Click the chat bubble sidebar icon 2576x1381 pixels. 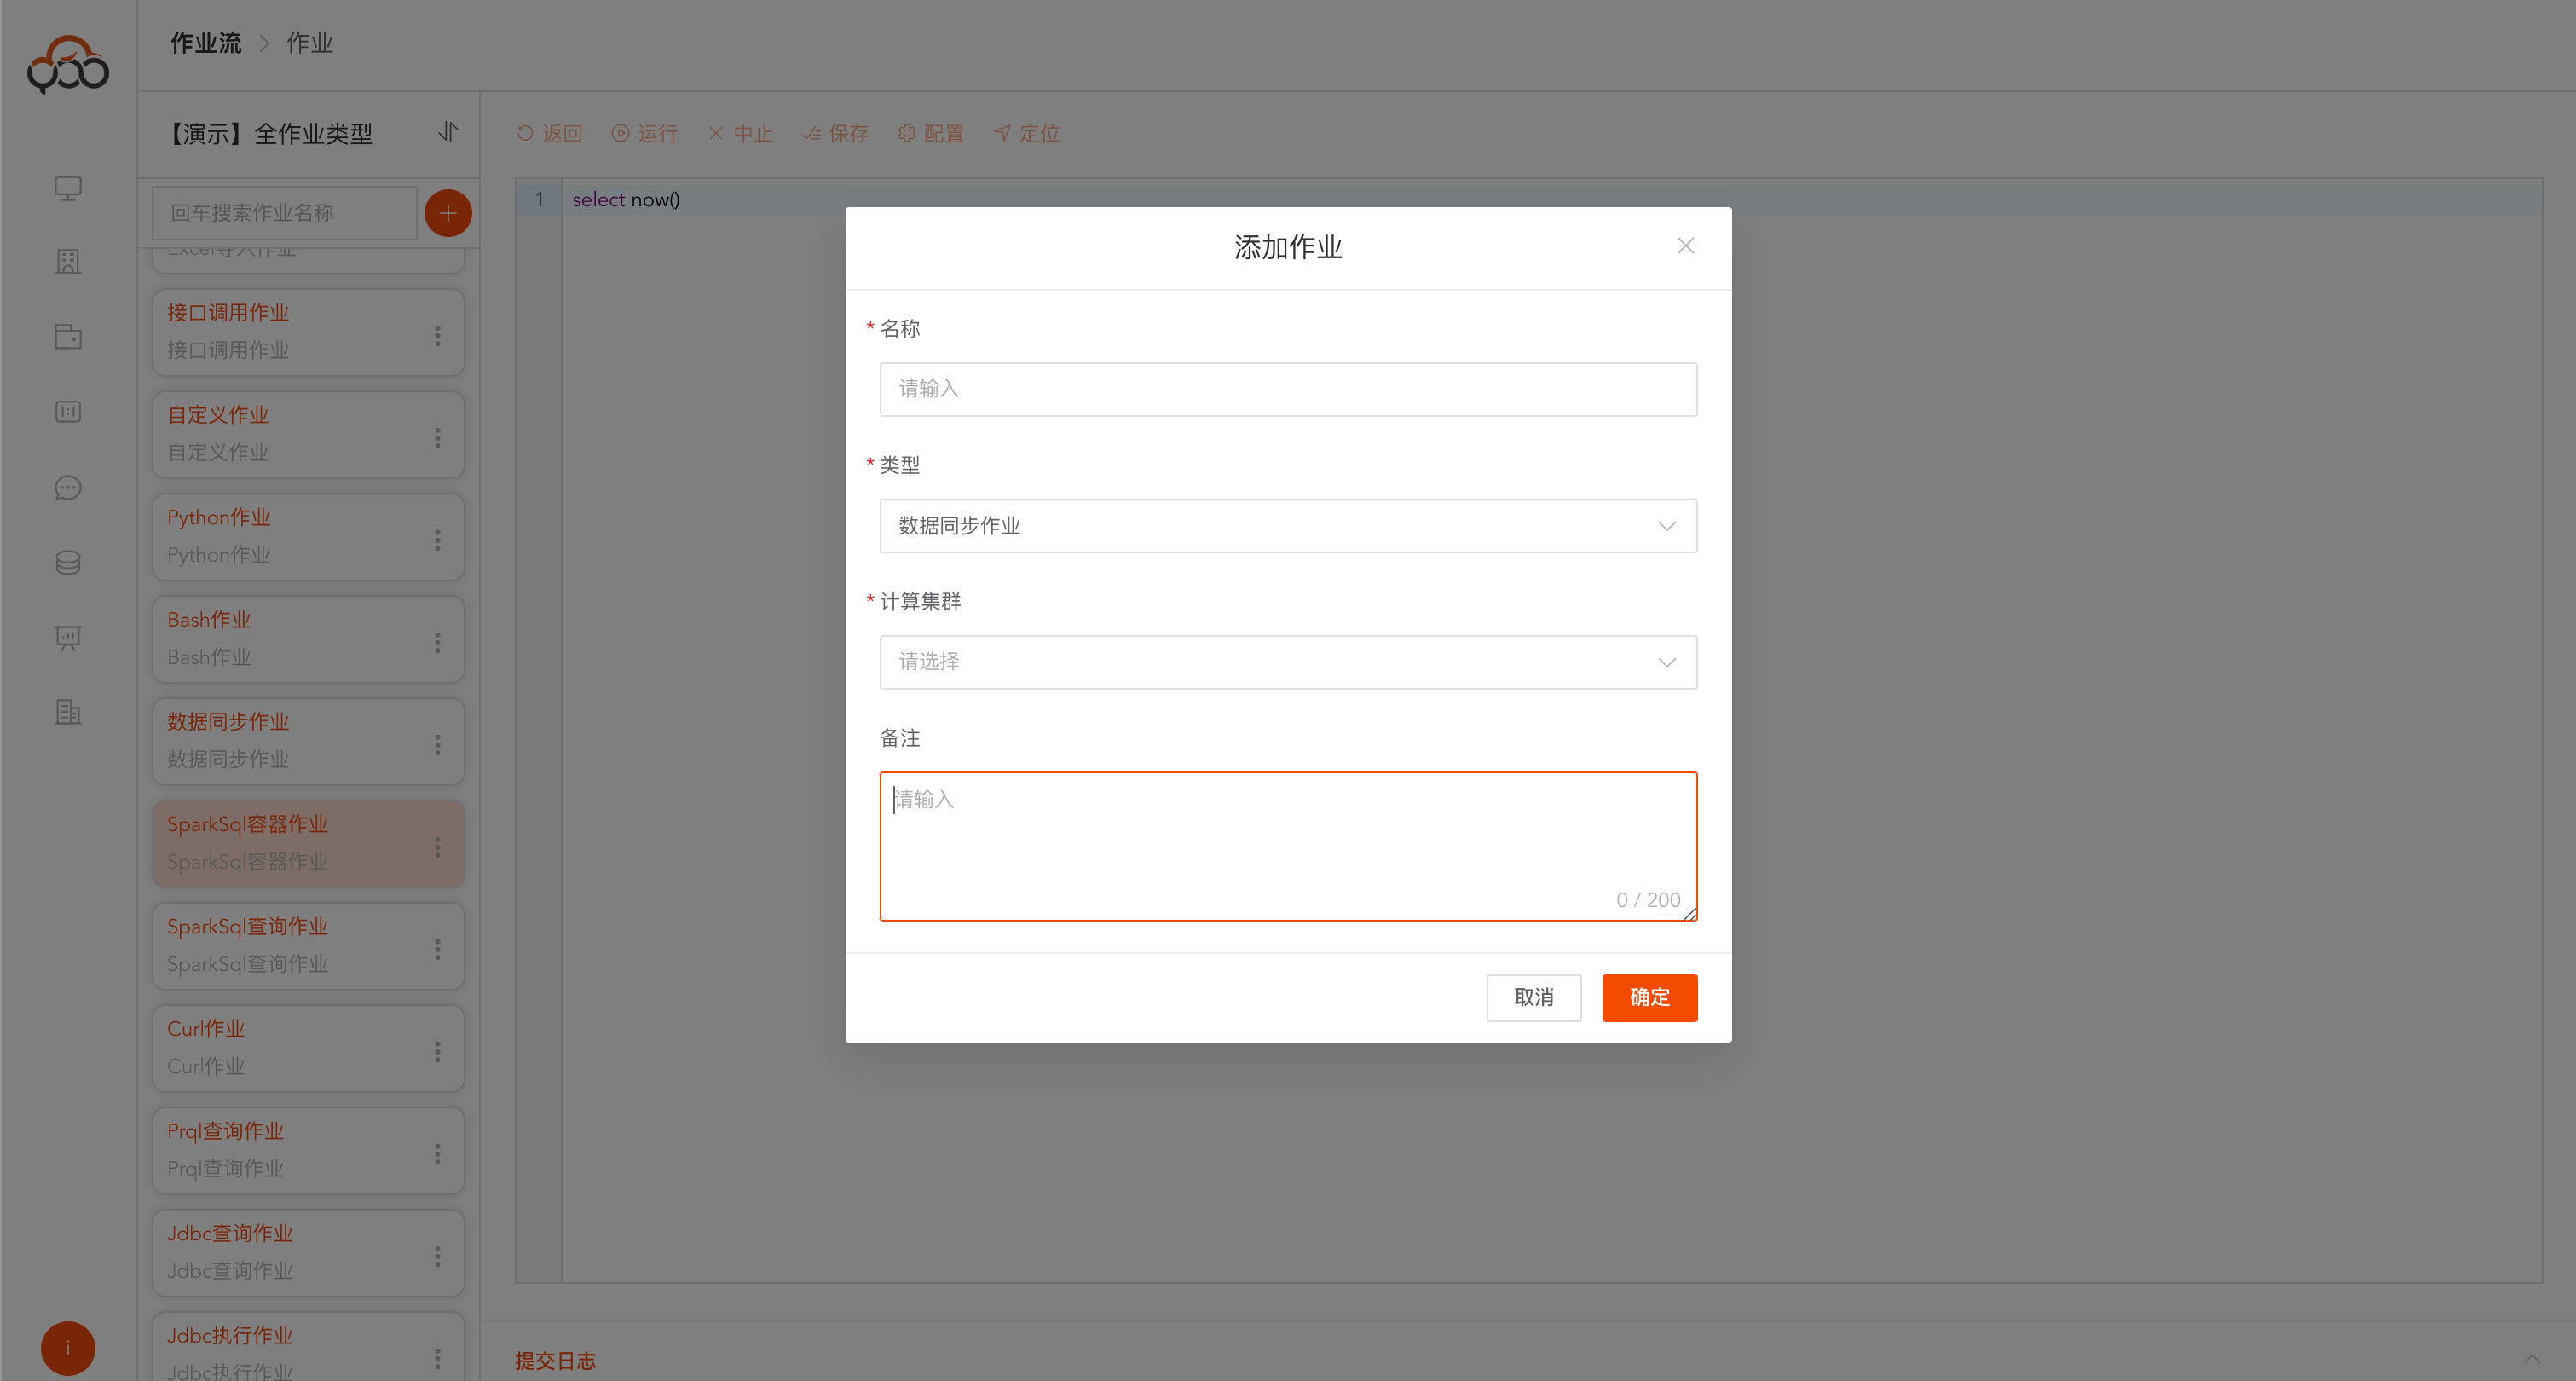pos(68,488)
